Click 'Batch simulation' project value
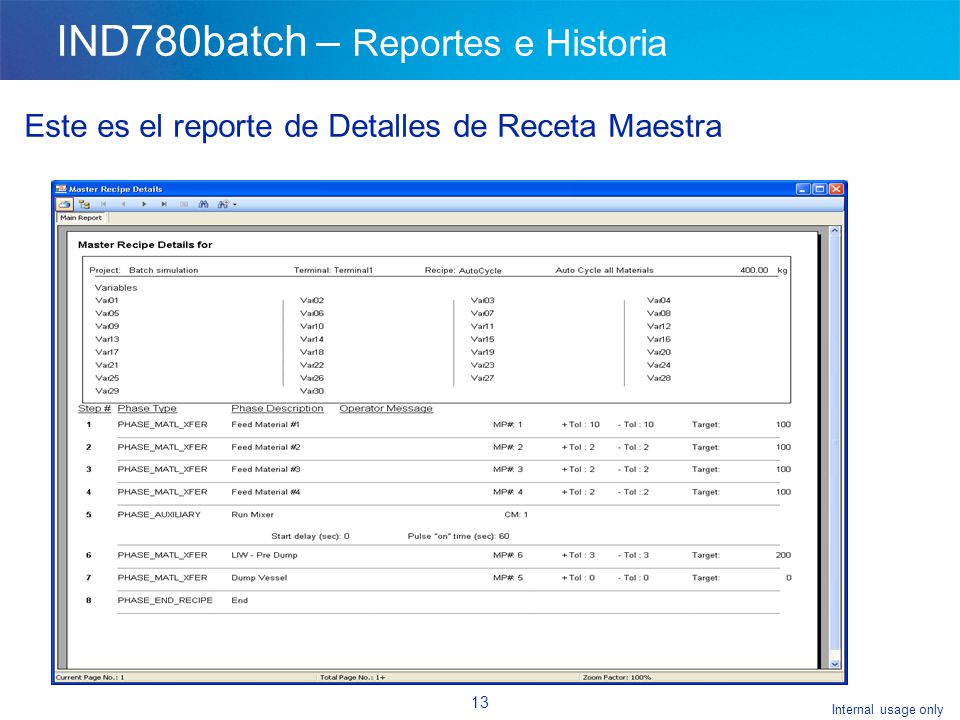 [163, 270]
